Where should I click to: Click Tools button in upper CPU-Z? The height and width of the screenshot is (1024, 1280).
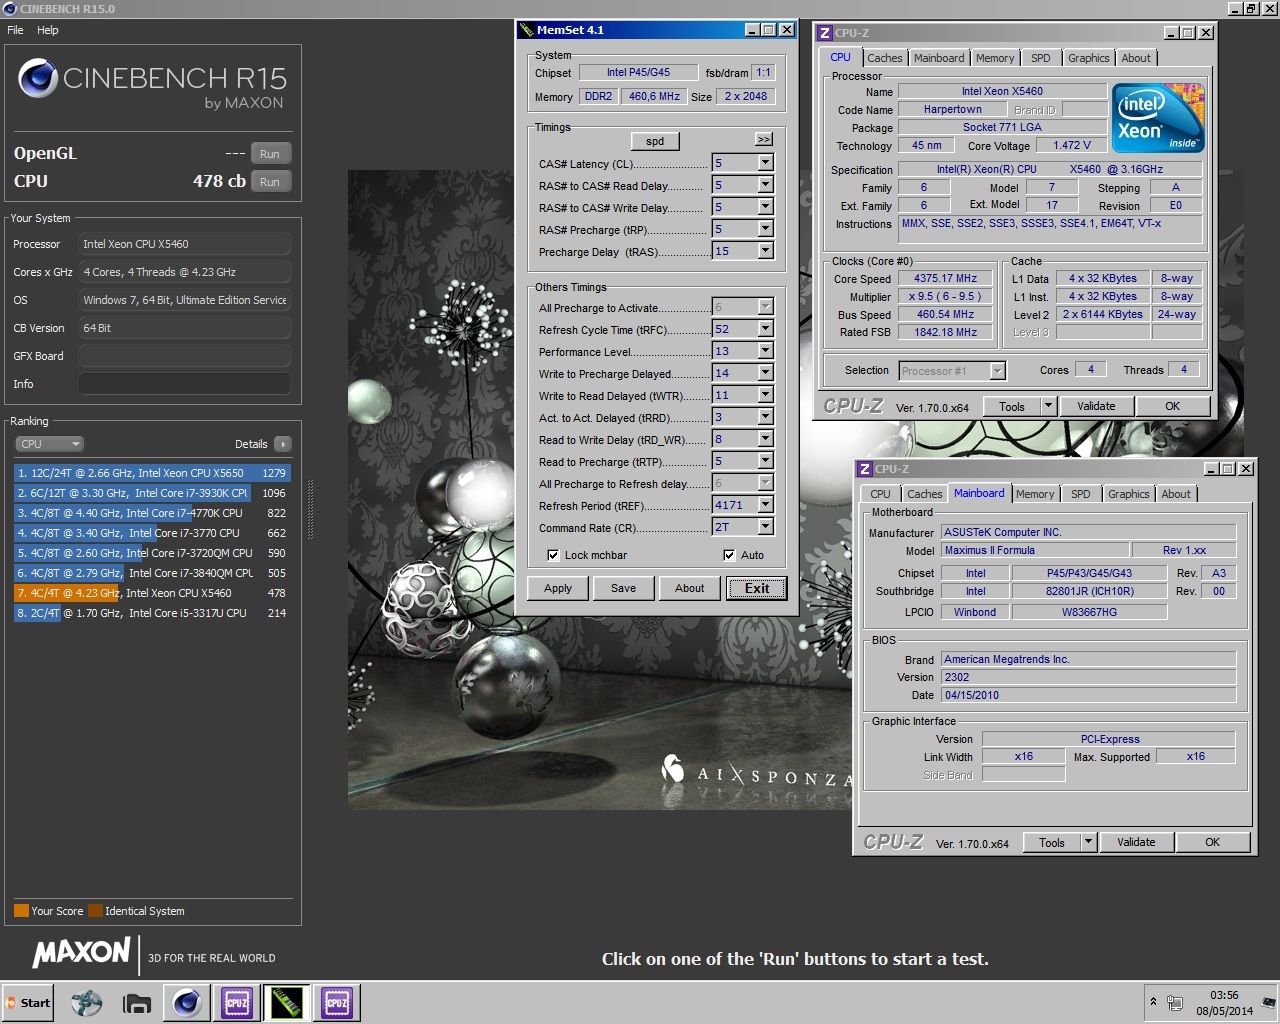(x=1012, y=406)
